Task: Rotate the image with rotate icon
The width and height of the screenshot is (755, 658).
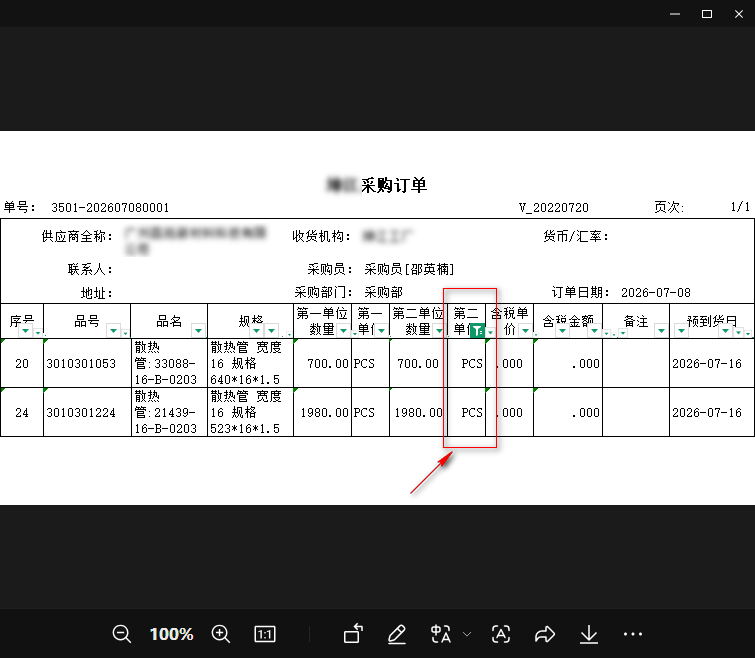Action: [353, 633]
